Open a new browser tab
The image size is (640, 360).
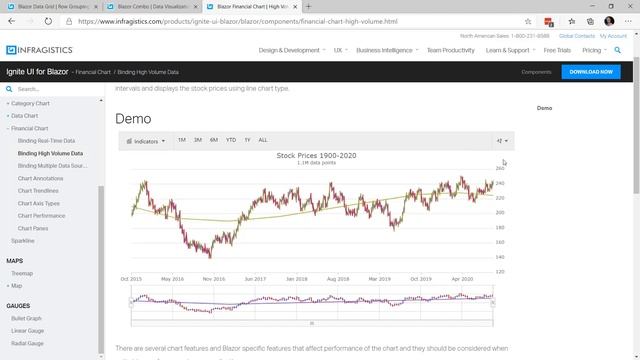309,7
